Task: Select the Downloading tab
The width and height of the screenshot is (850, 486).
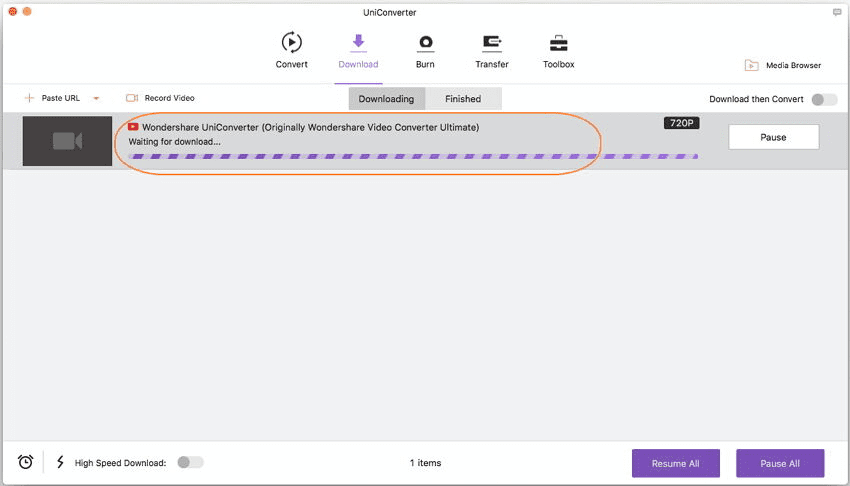Action: (386, 99)
